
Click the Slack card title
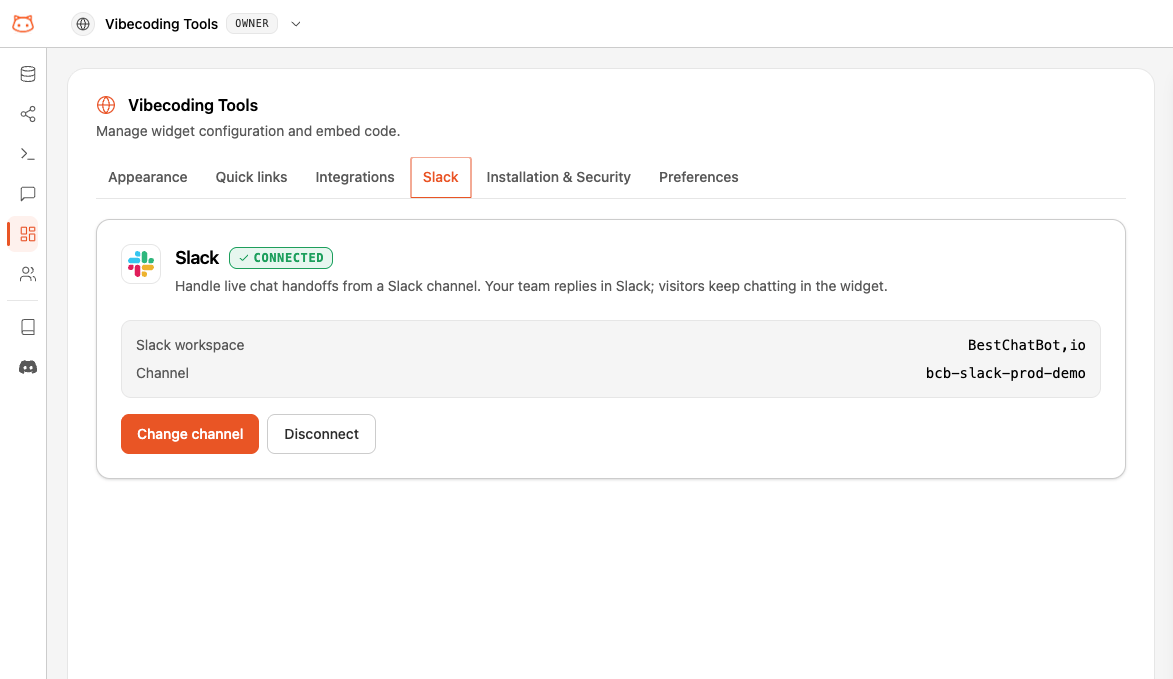click(197, 258)
